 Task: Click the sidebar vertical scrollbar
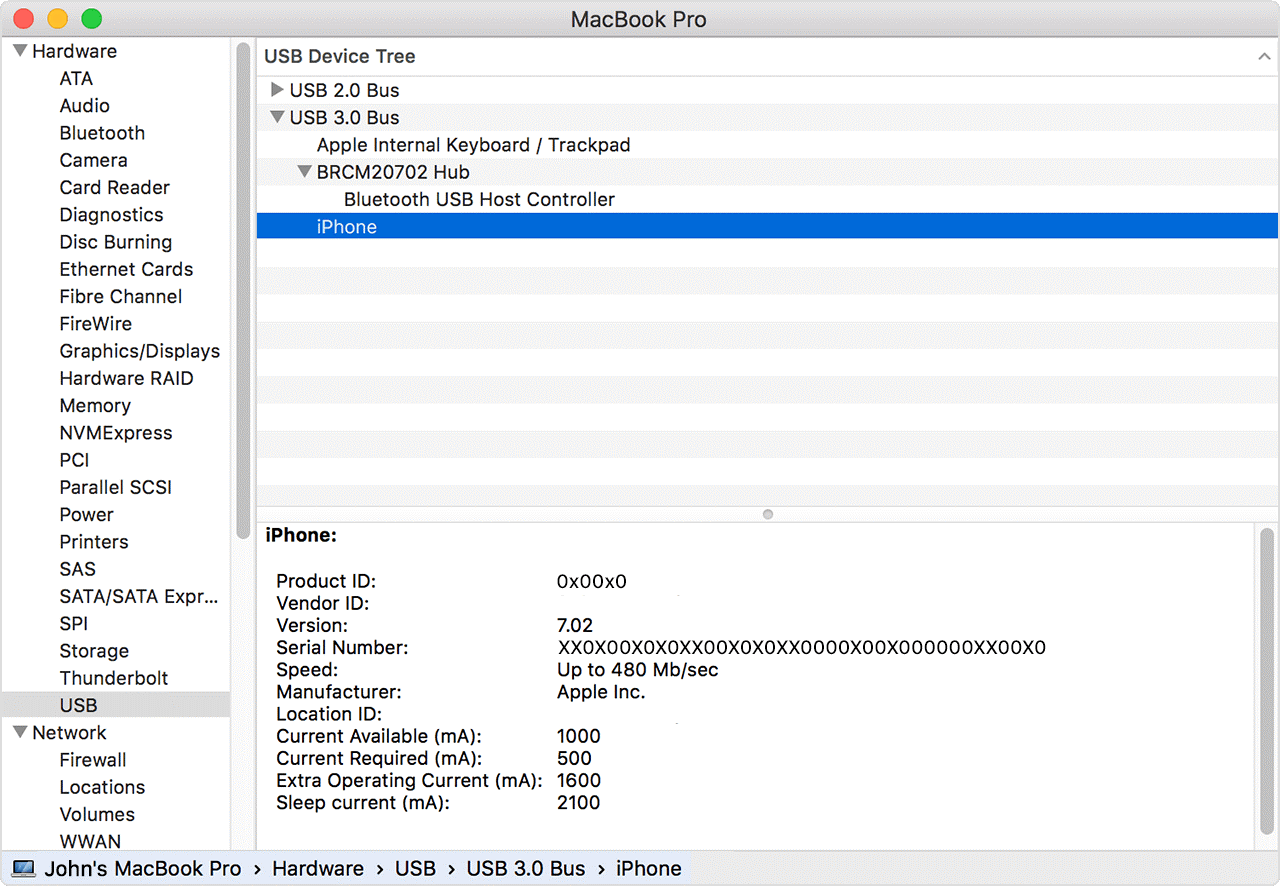click(x=243, y=290)
